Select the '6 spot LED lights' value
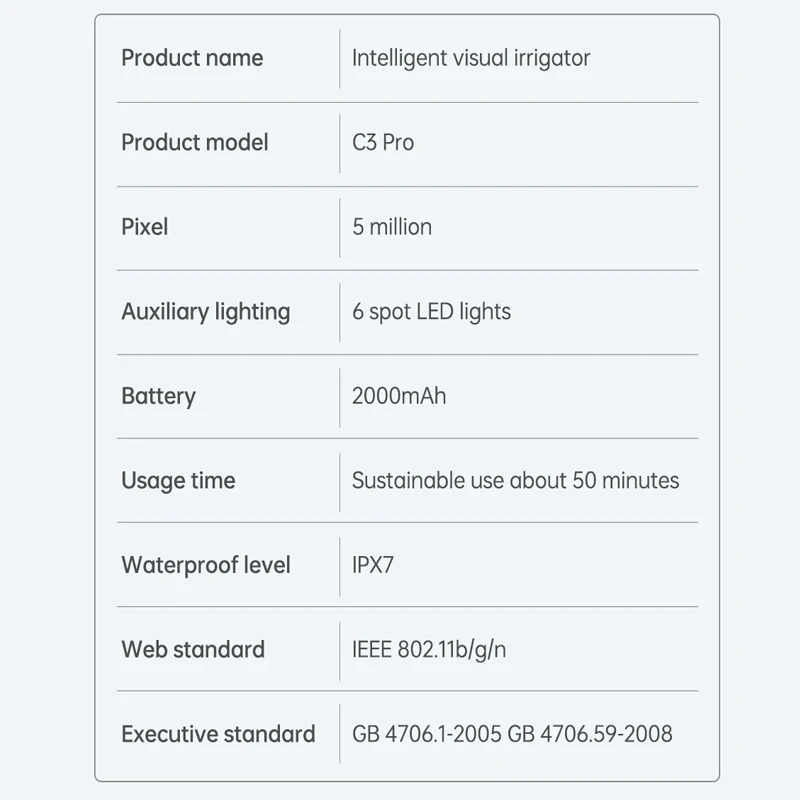The image size is (800, 800). (431, 312)
